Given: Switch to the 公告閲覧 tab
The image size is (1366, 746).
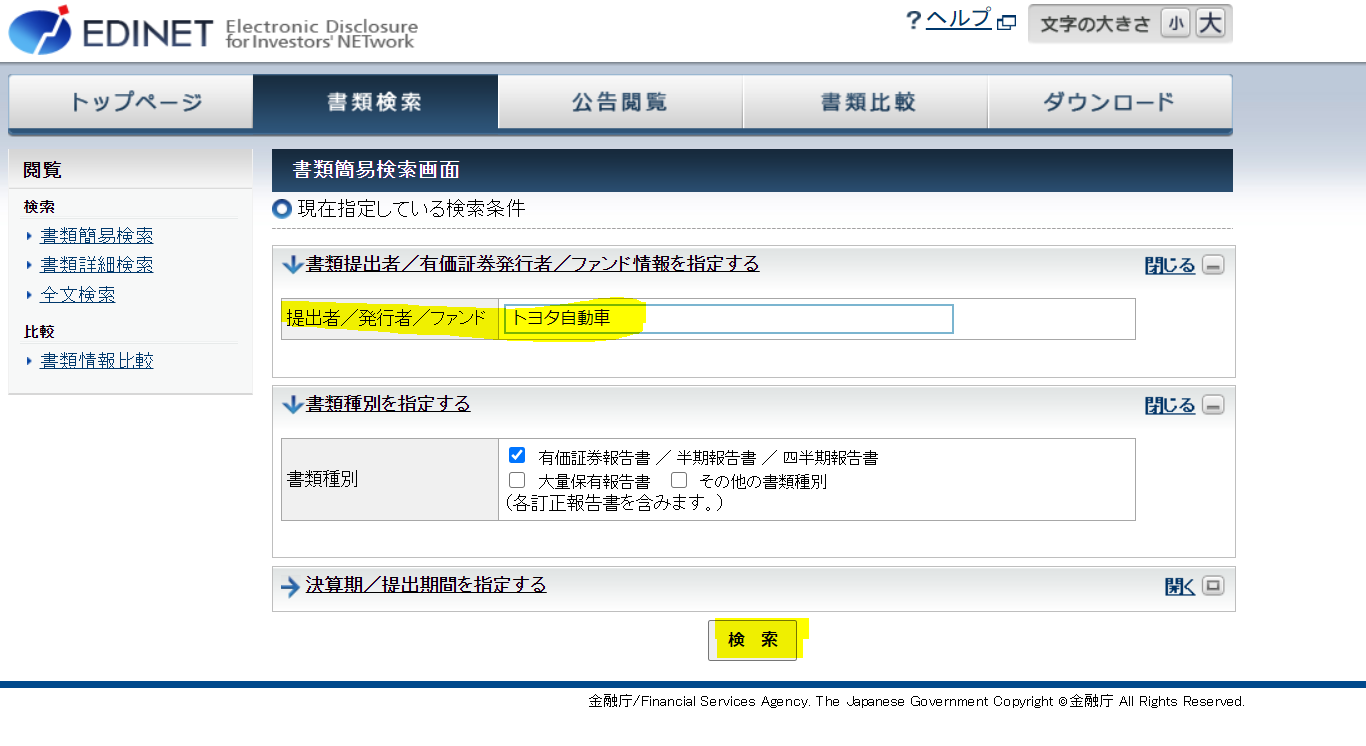Looking at the screenshot, I should click(620, 102).
